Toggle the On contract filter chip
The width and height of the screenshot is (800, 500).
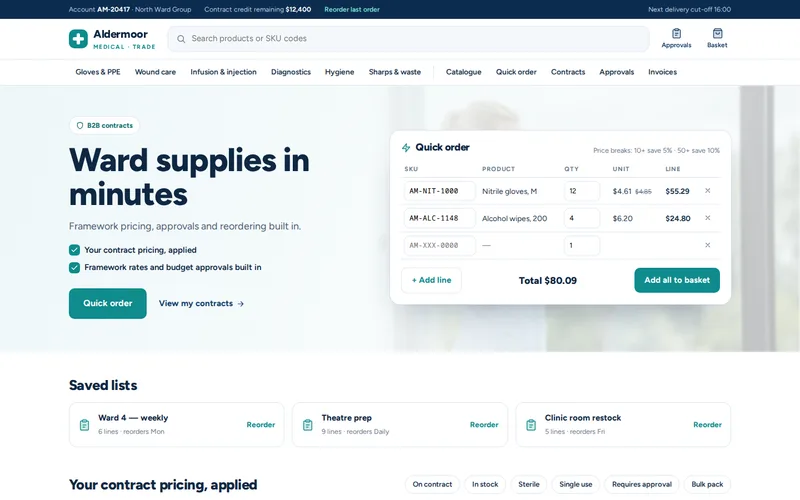point(432,484)
